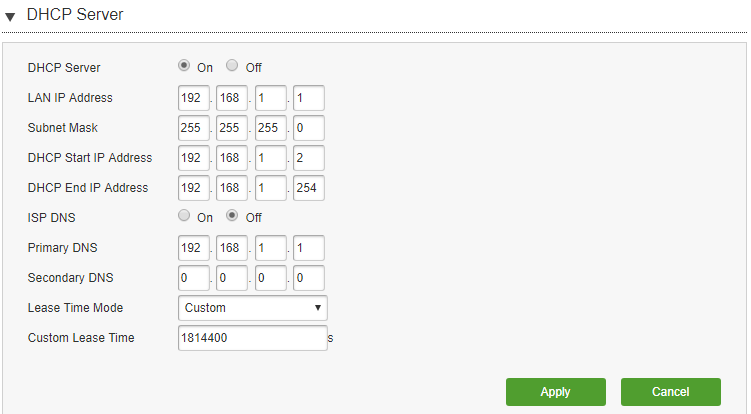Click DHCP End IP last octet 254
The width and height of the screenshot is (751, 414).
pyautogui.click(x=309, y=188)
